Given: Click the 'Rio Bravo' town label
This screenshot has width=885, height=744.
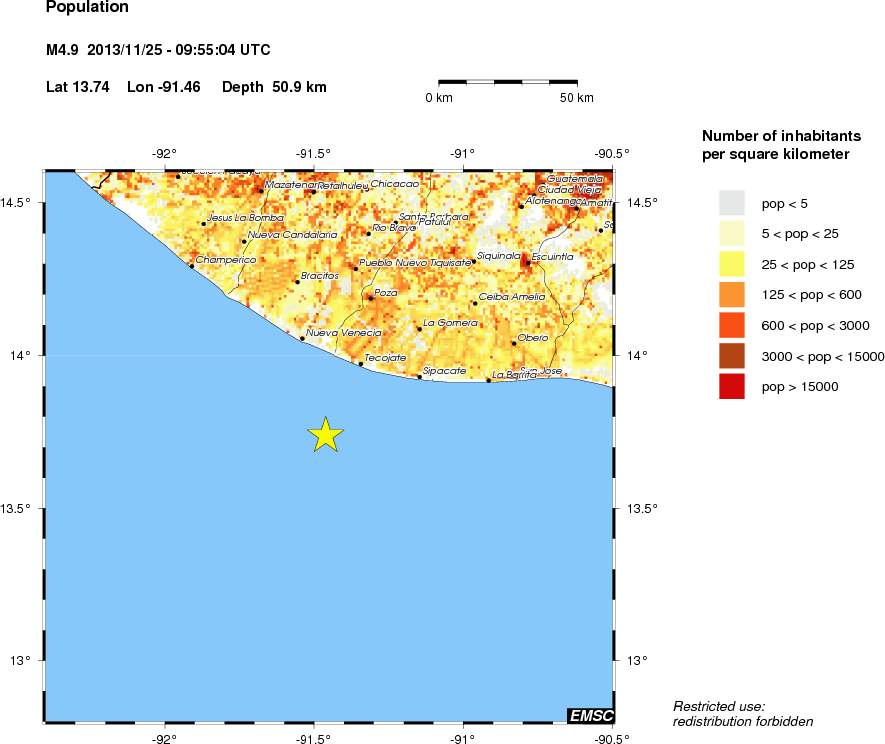Looking at the screenshot, I should (394, 228).
